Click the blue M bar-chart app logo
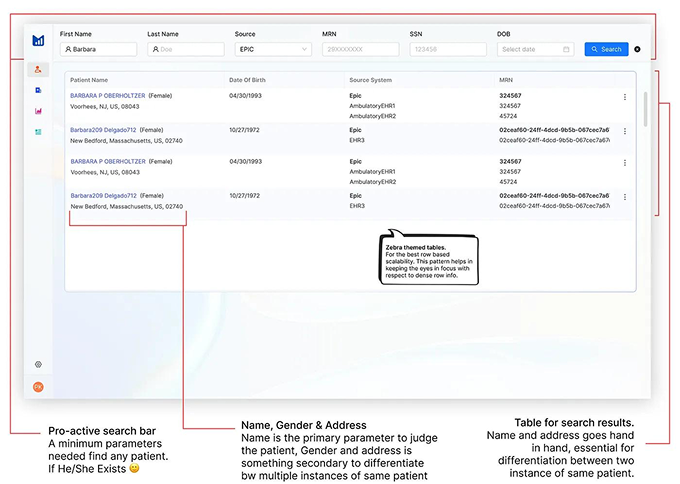This screenshot has width=680, height=484. 38,41
